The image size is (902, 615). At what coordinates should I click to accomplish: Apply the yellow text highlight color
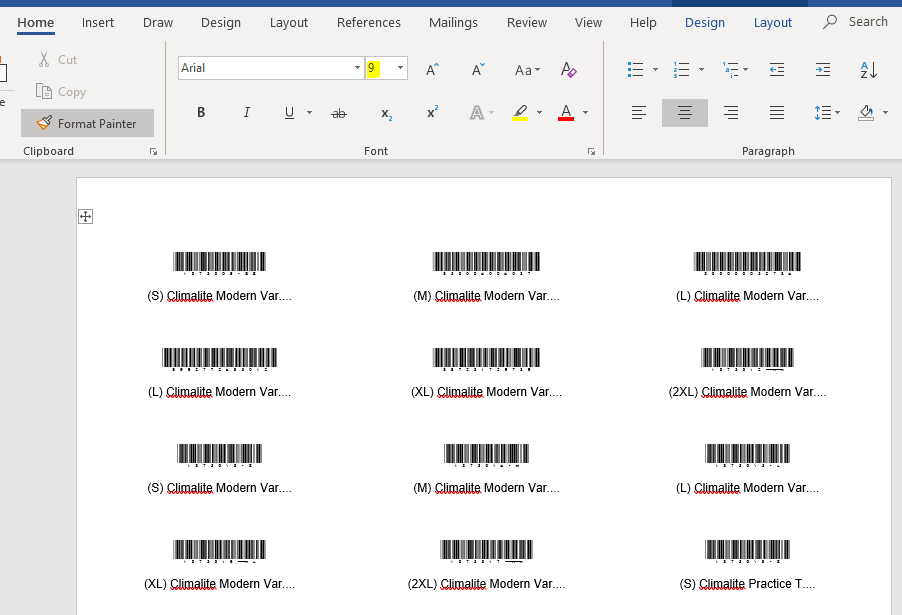pyautogui.click(x=519, y=113)
